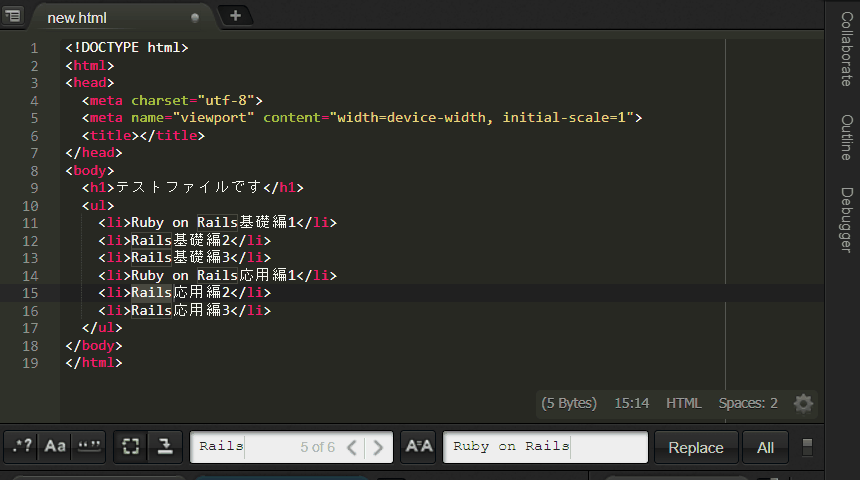Click closing html tag on line 19

click(x=94, y=363)
